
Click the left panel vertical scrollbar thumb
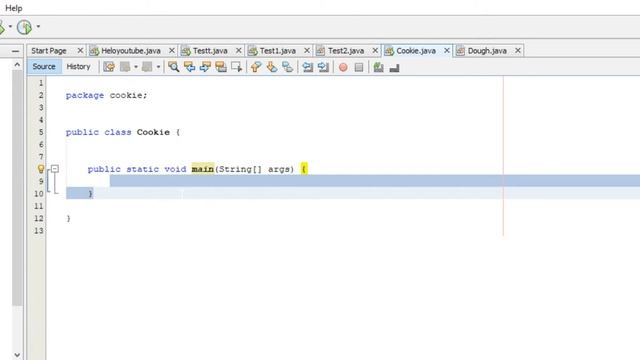(17, 188)
